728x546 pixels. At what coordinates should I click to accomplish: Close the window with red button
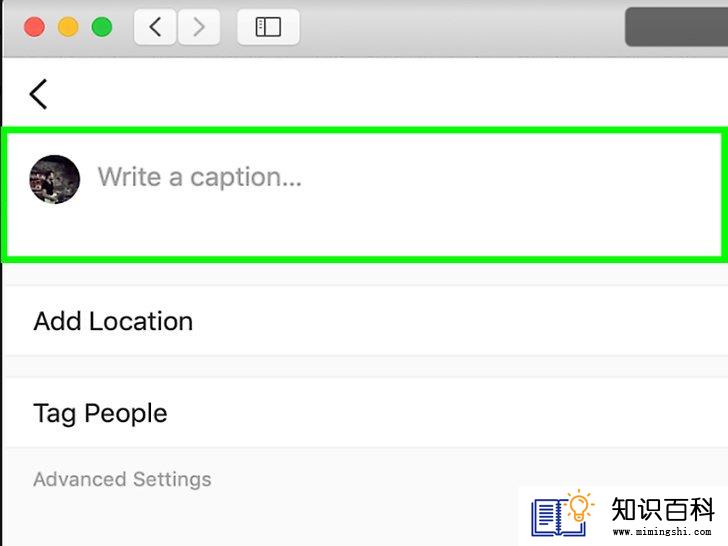click(x=34, y=27)
